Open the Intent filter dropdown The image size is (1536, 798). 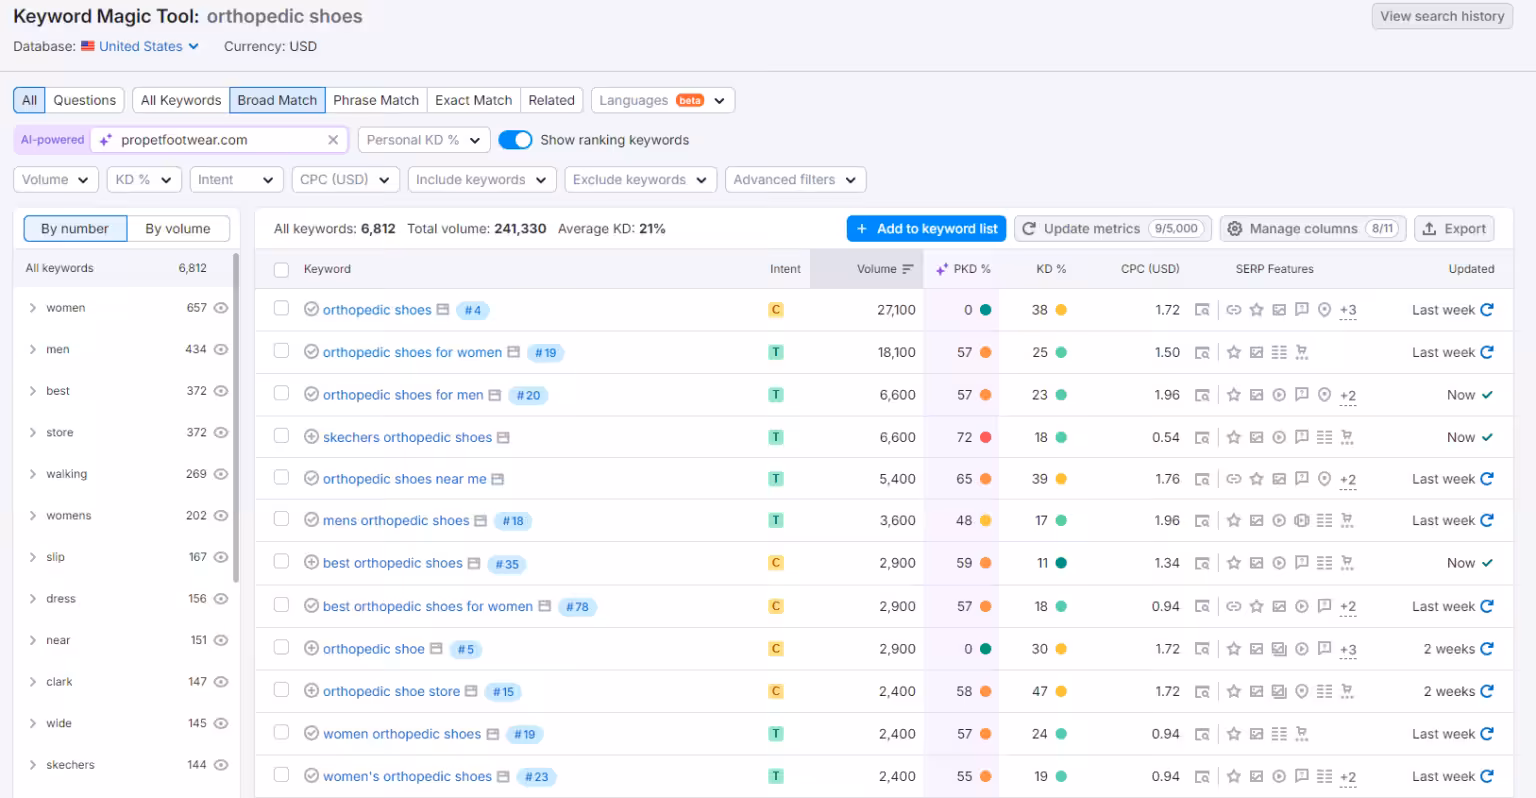235,180
